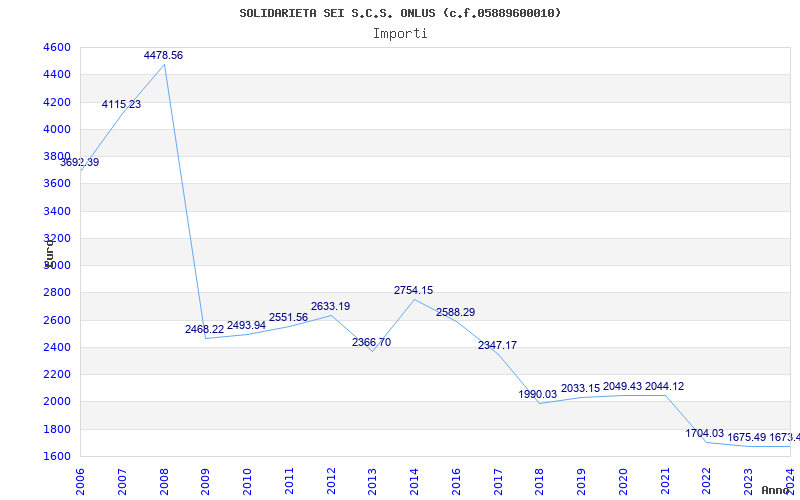Select the data label 3692.39

[x=80, y=162]
